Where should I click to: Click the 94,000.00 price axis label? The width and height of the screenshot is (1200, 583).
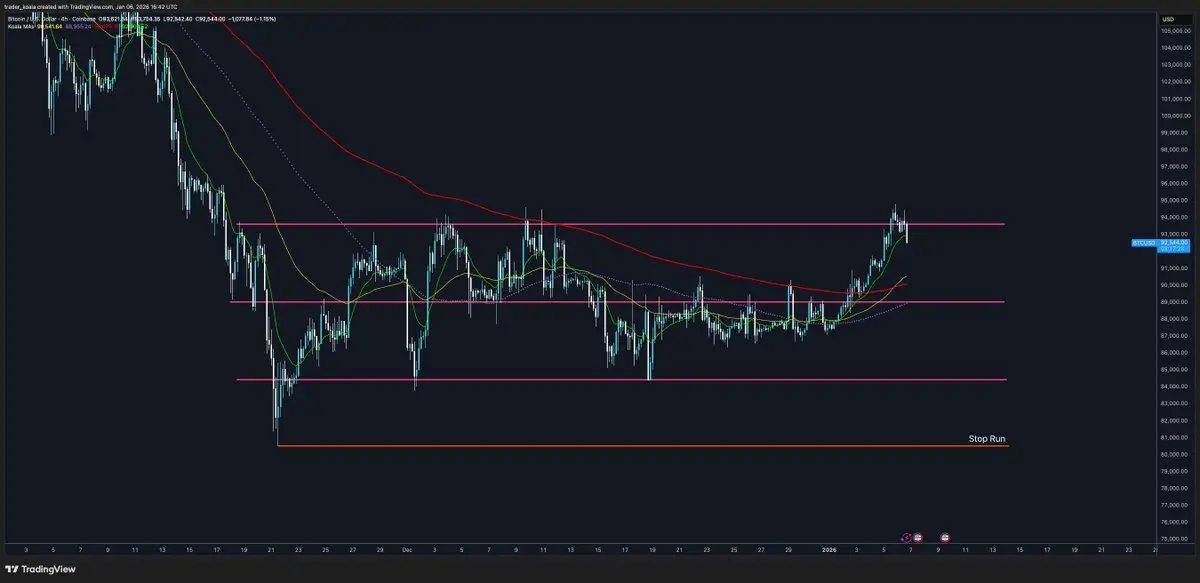(1174, 218)
